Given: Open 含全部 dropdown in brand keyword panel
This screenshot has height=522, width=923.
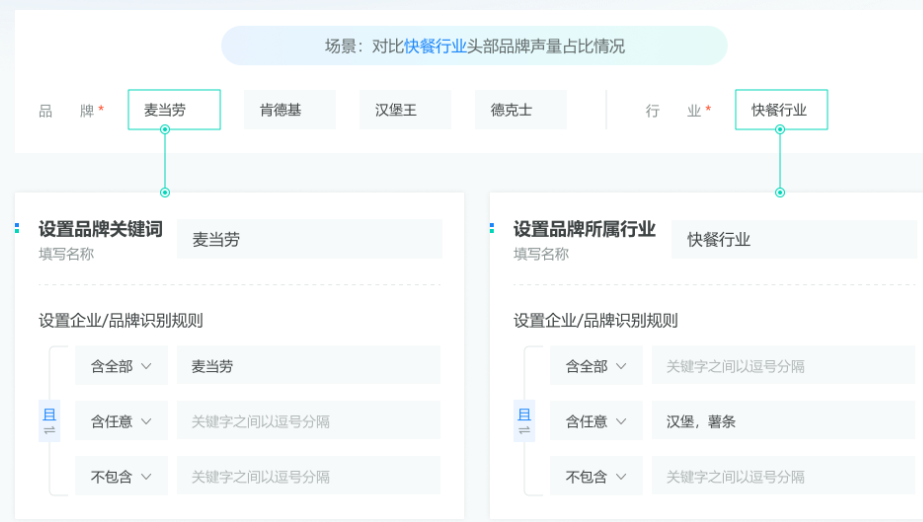Looking at the screenshot, I should [121, 366].
